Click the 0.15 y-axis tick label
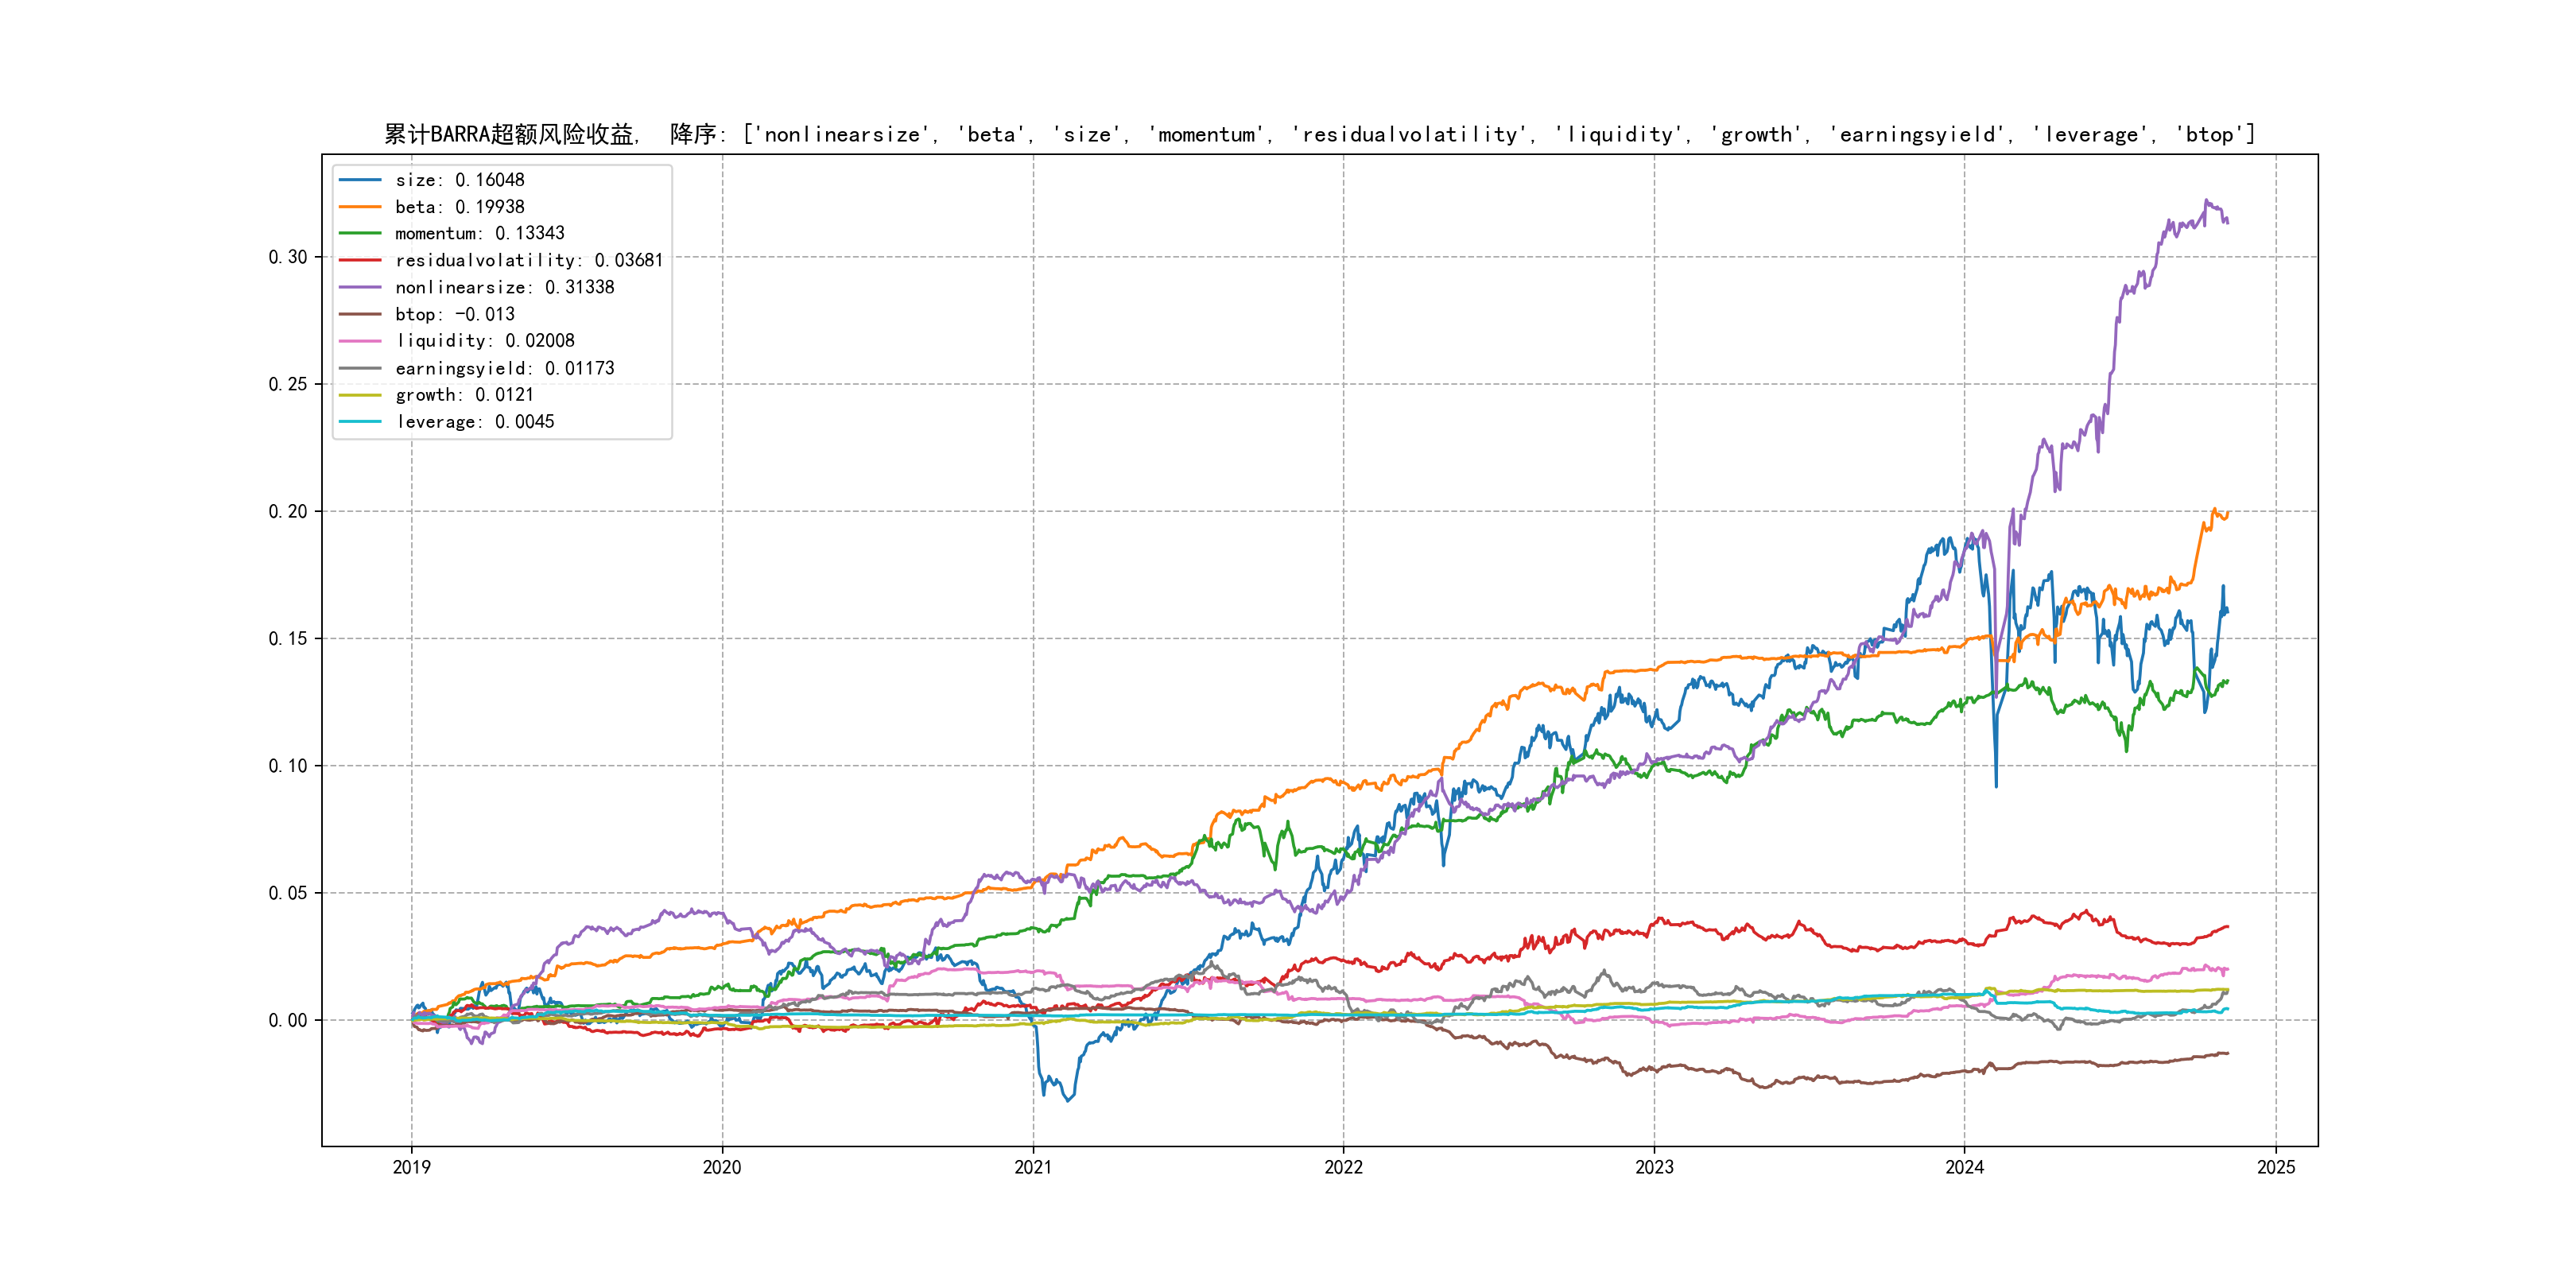 [x=287, y=639]
